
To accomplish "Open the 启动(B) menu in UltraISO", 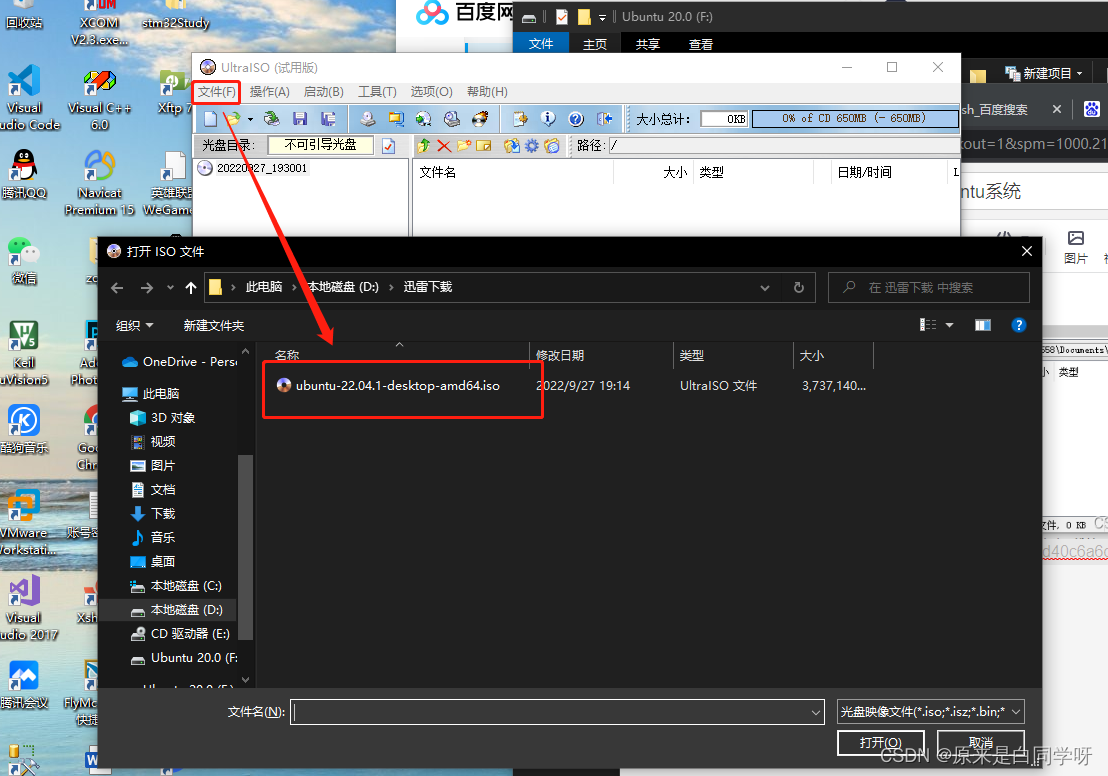I will tap(324, 92).
